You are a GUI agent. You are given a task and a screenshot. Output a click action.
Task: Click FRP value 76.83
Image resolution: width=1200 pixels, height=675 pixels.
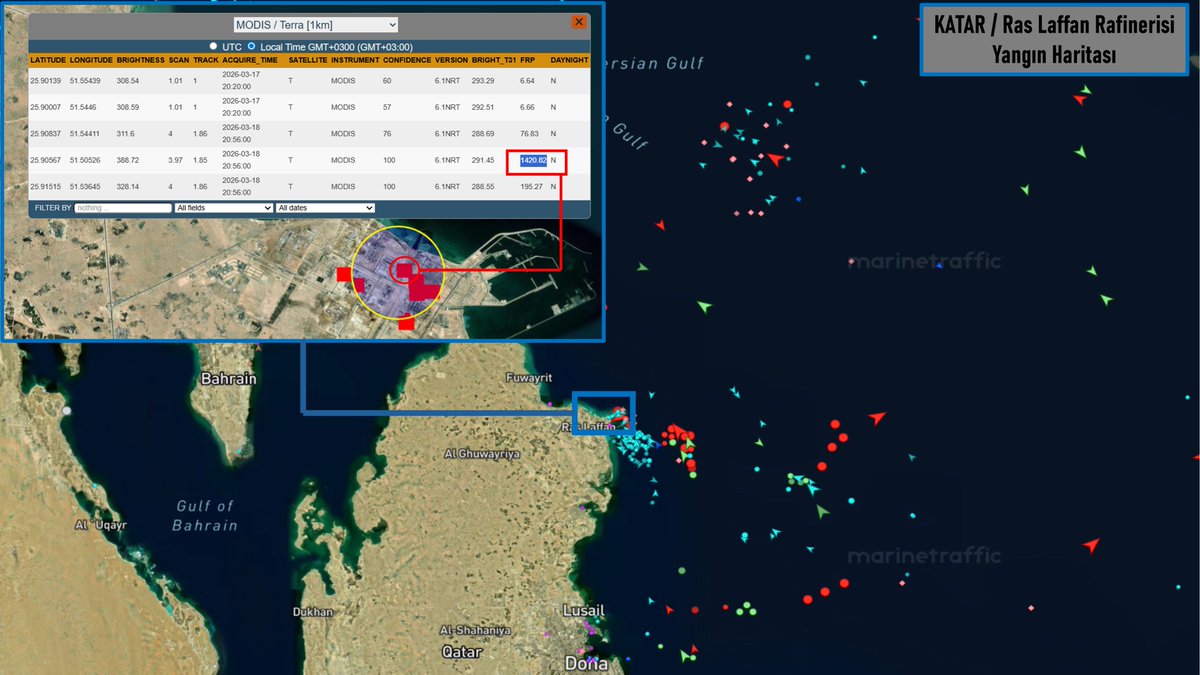point(530,133)
